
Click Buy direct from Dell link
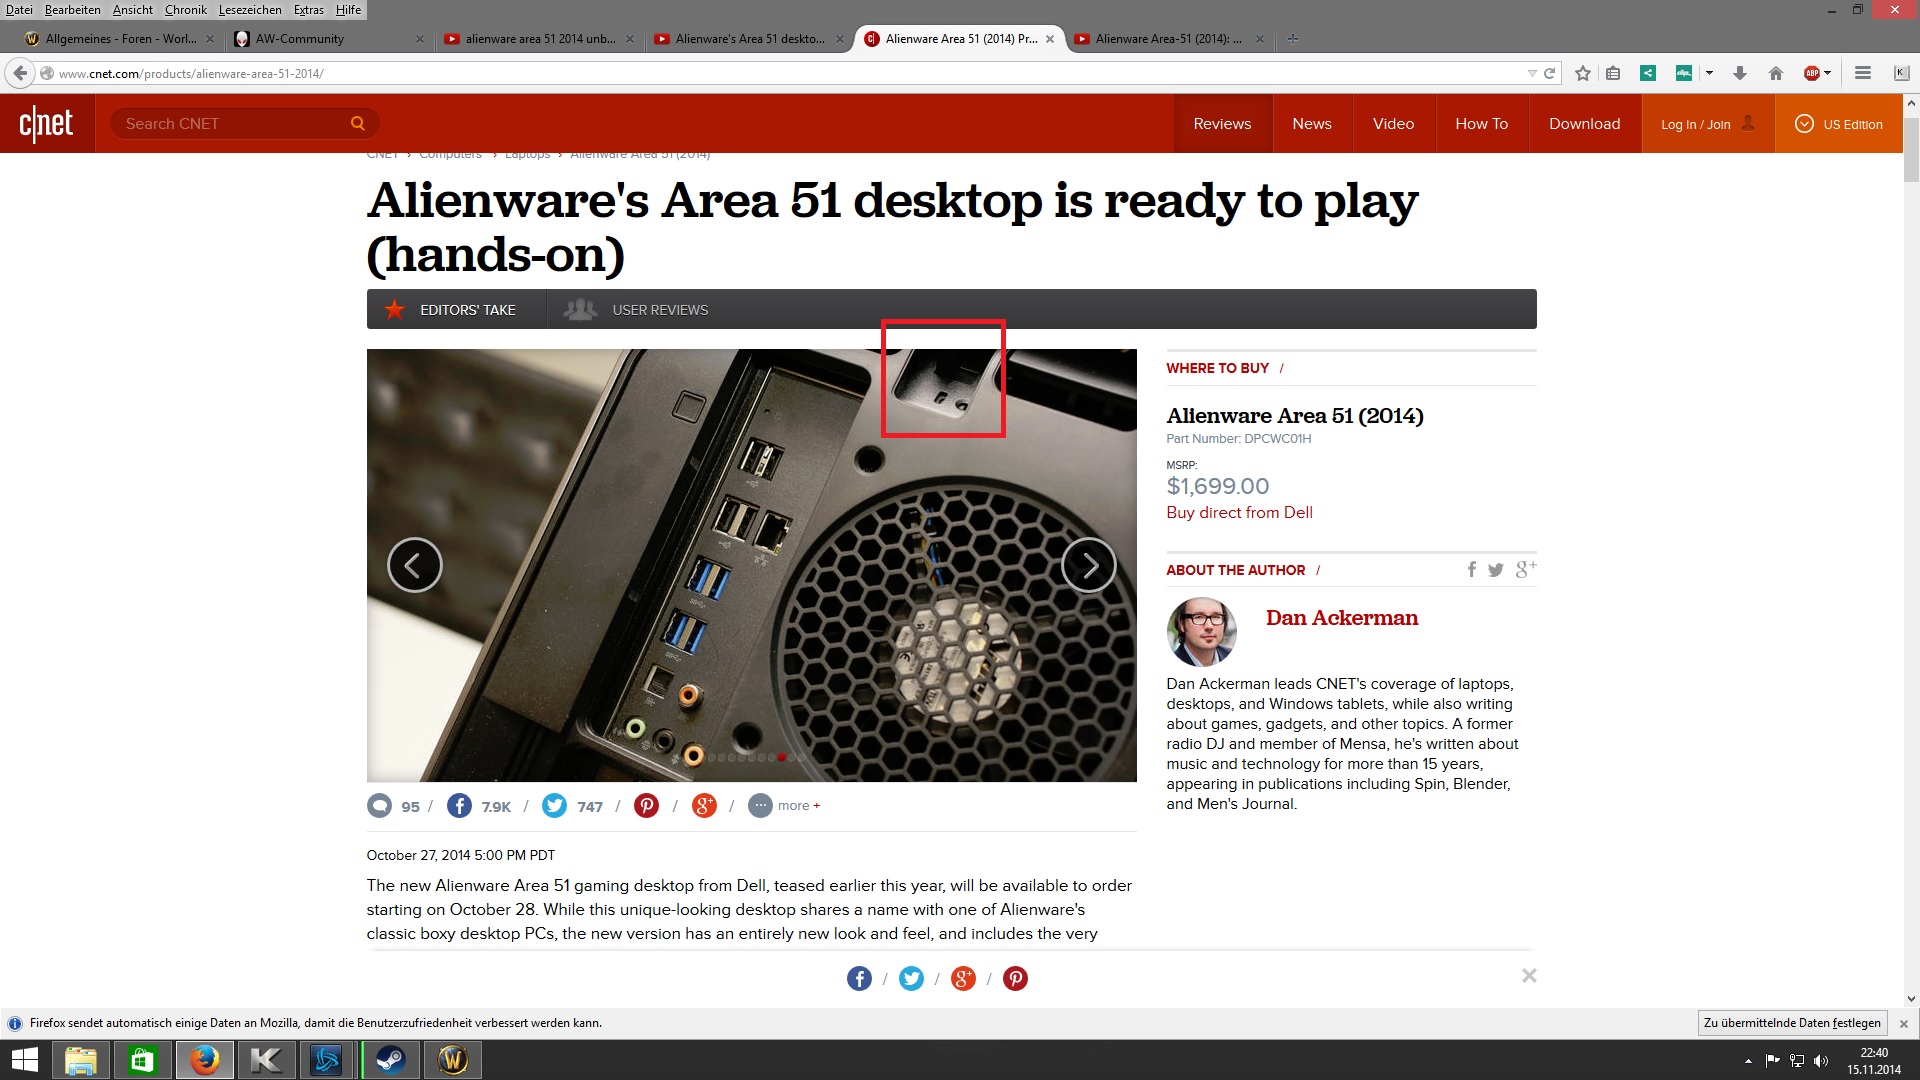tap(1239, 512)
